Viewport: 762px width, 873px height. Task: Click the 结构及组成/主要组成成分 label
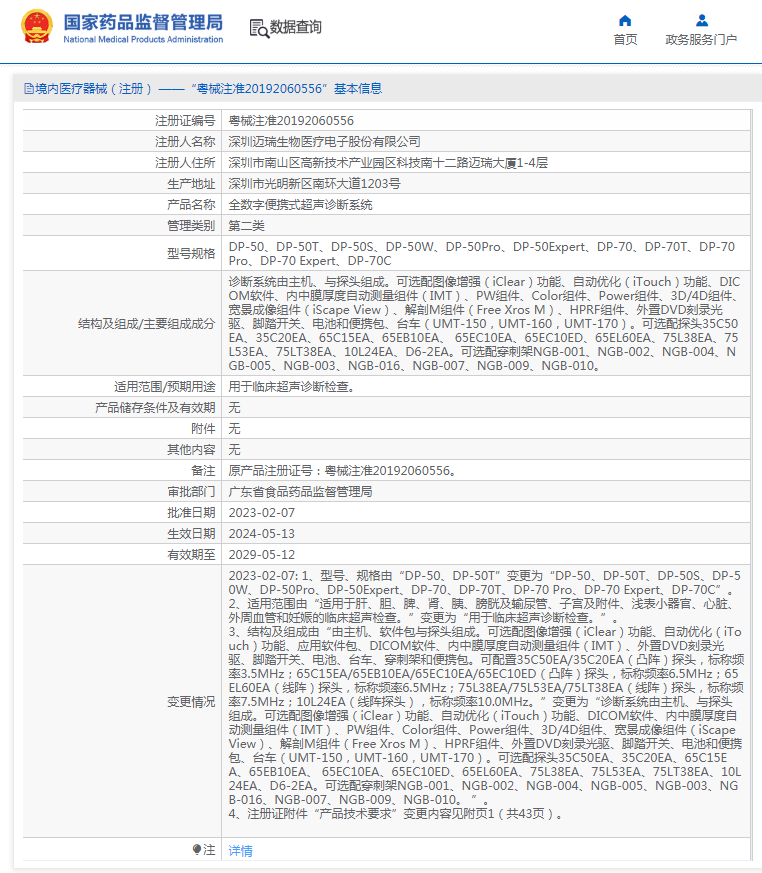click(x=147, y=323)
